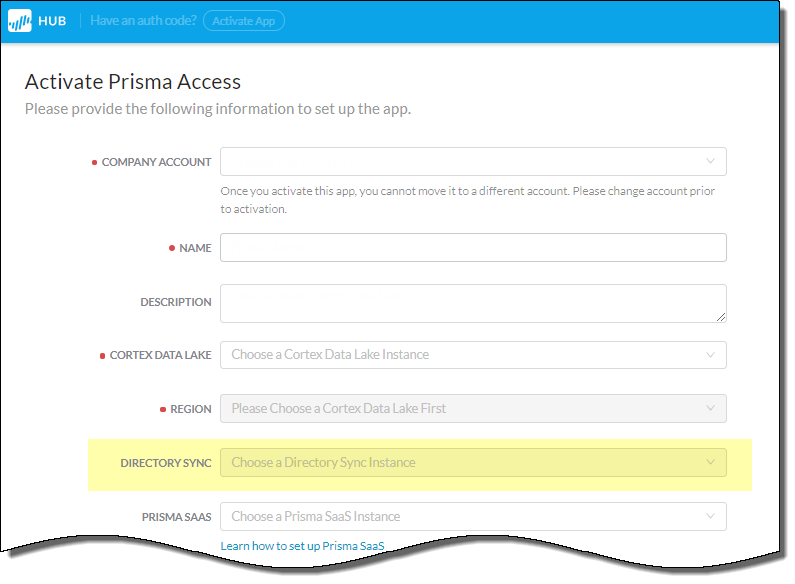
Task: Open the Region dropdown
Action: [x=473, y=409]
